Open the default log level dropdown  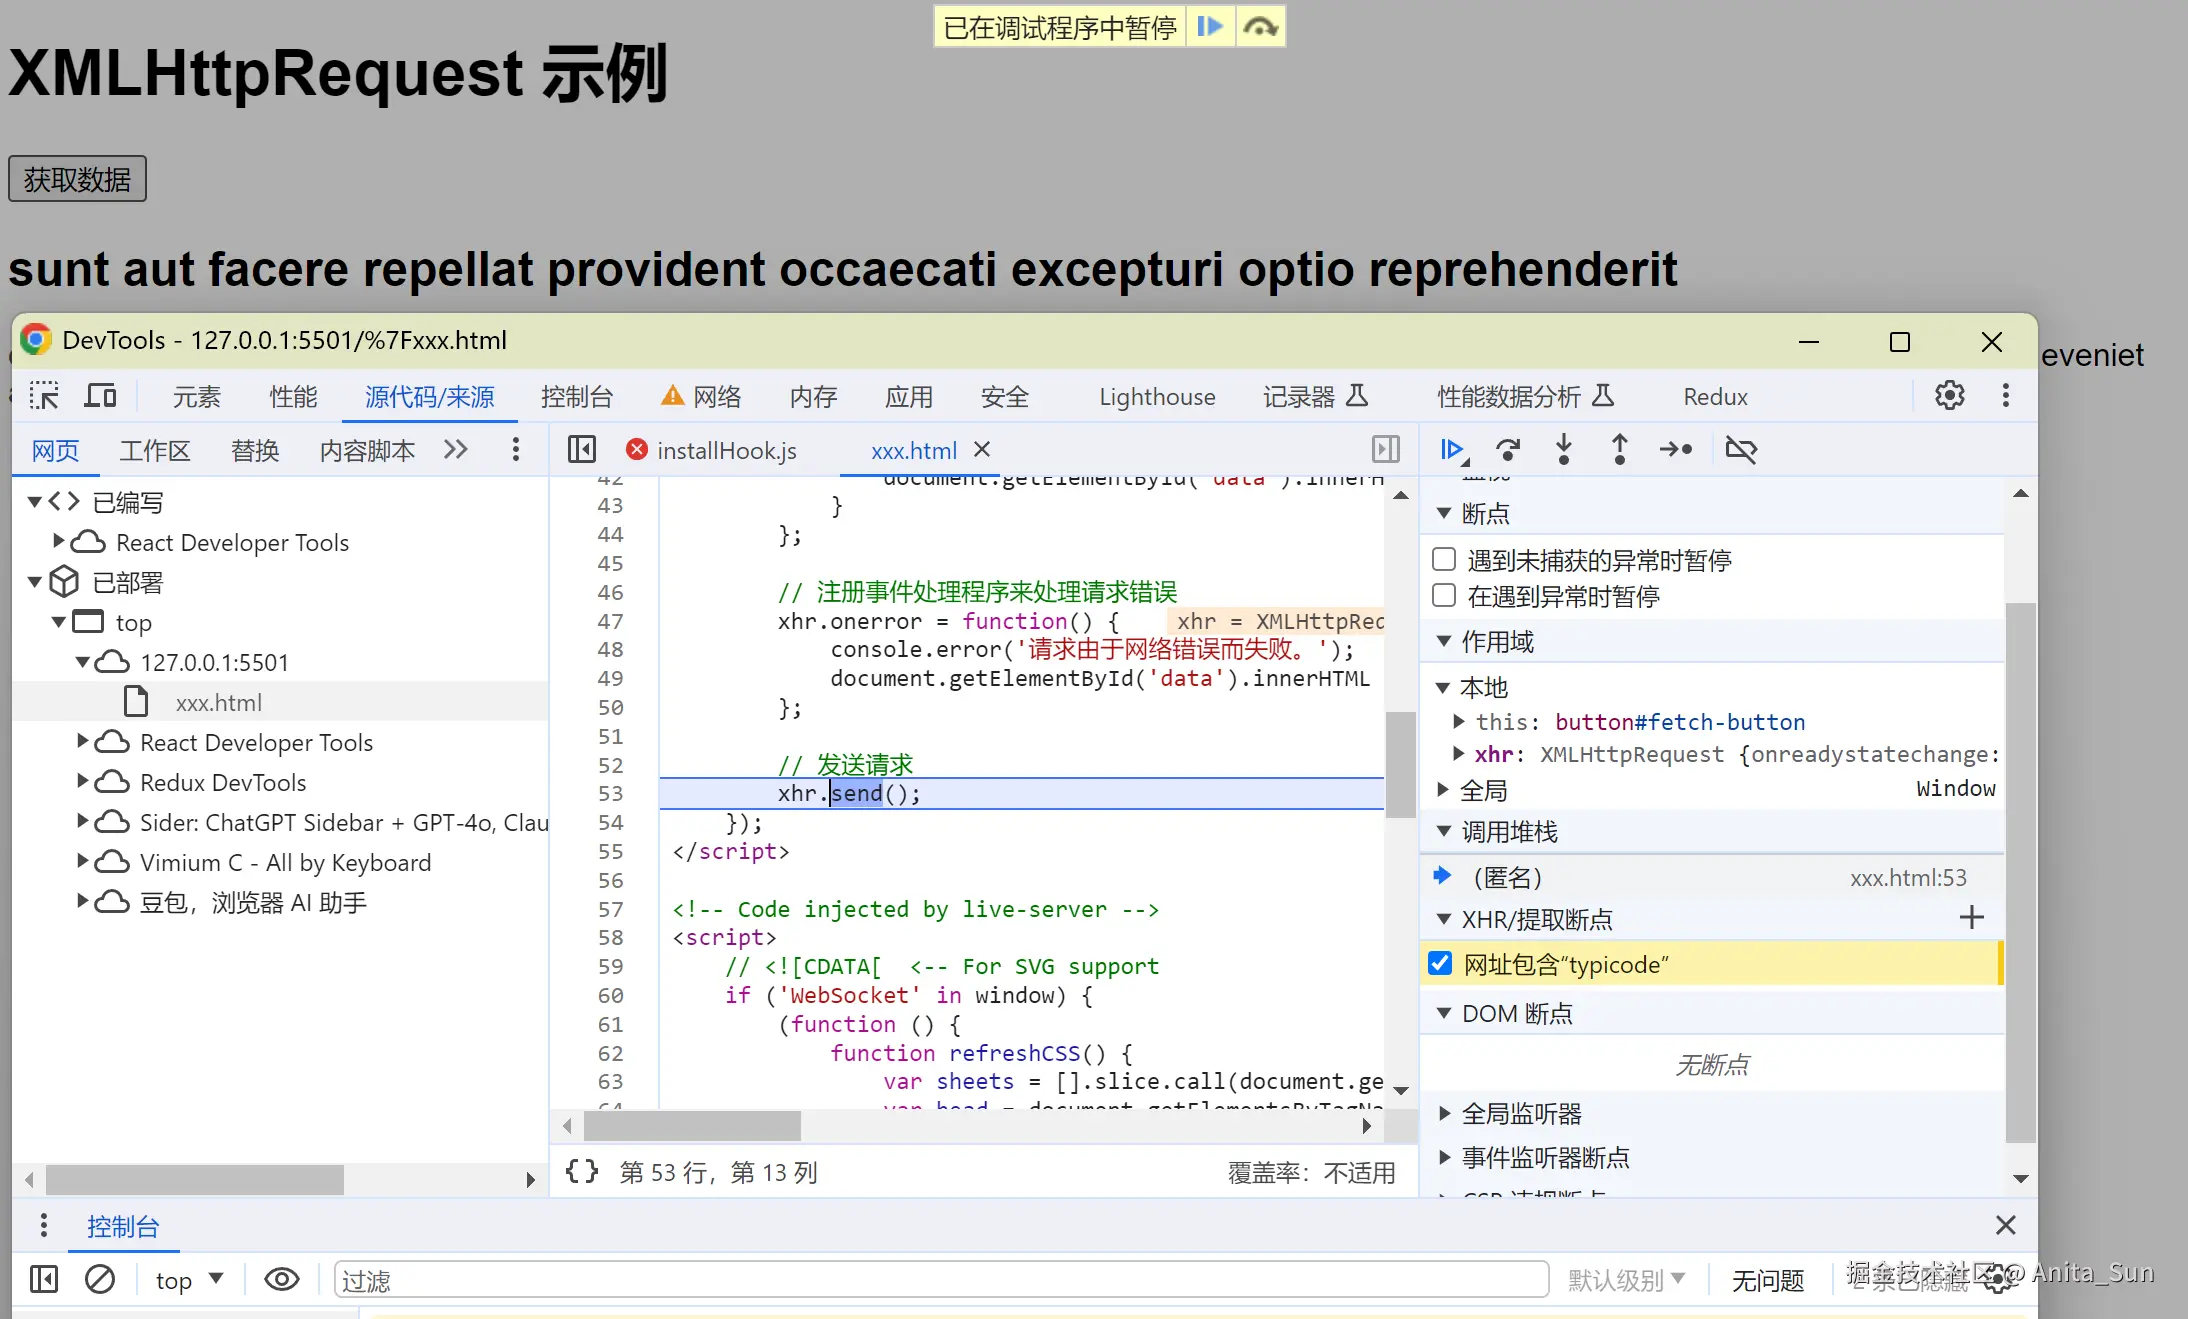(x=1626, y=1280)
